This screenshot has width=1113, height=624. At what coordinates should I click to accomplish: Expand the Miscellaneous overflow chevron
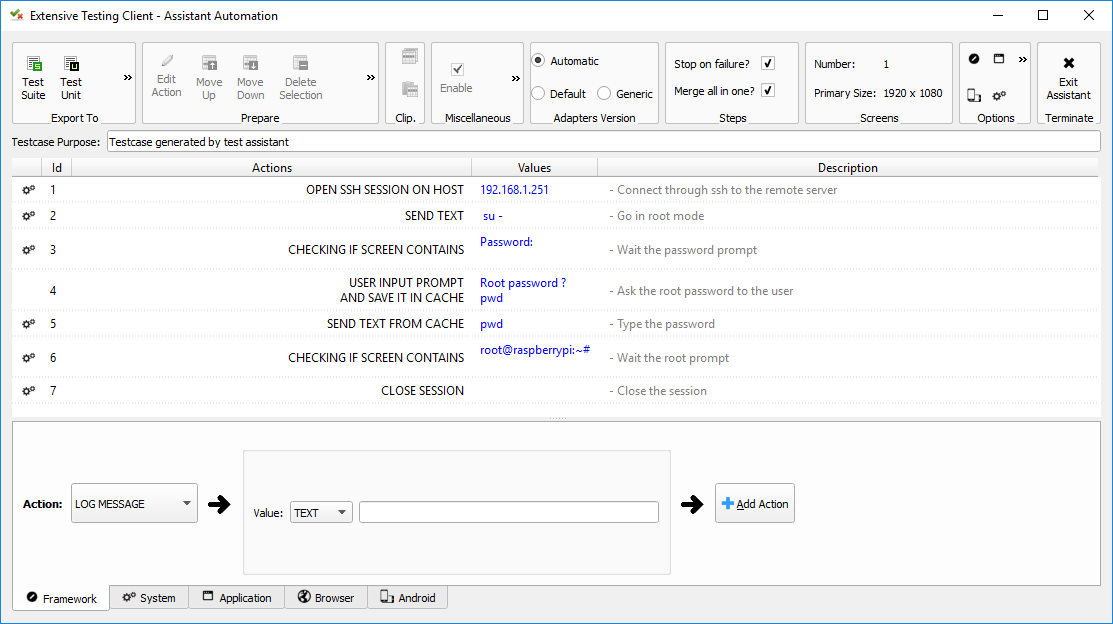[x=515, y=78]
